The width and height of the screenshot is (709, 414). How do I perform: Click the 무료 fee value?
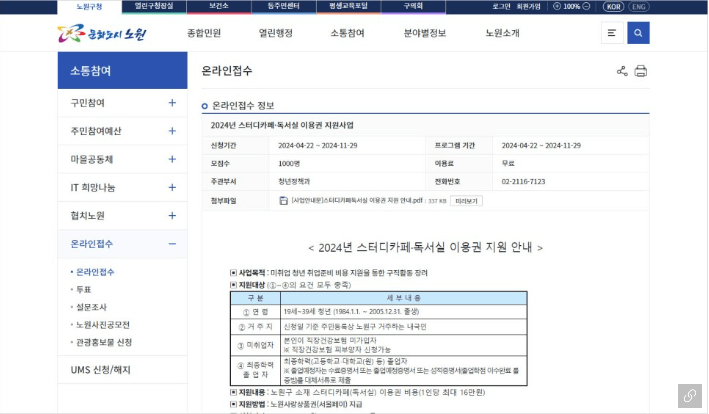(508, 164)
